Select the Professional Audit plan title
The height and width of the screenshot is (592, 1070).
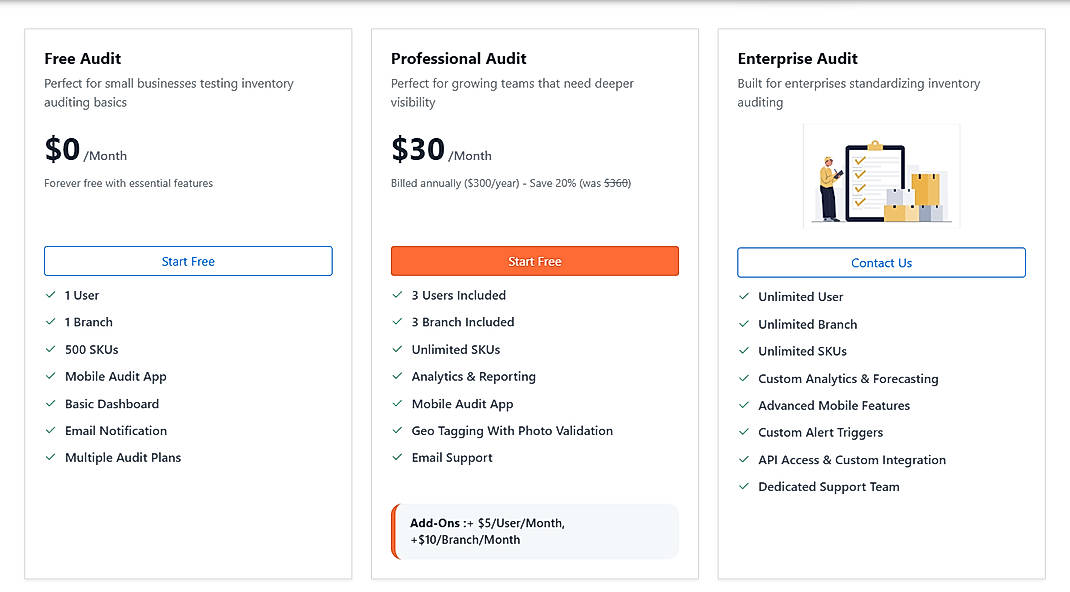tap(459, 59)
